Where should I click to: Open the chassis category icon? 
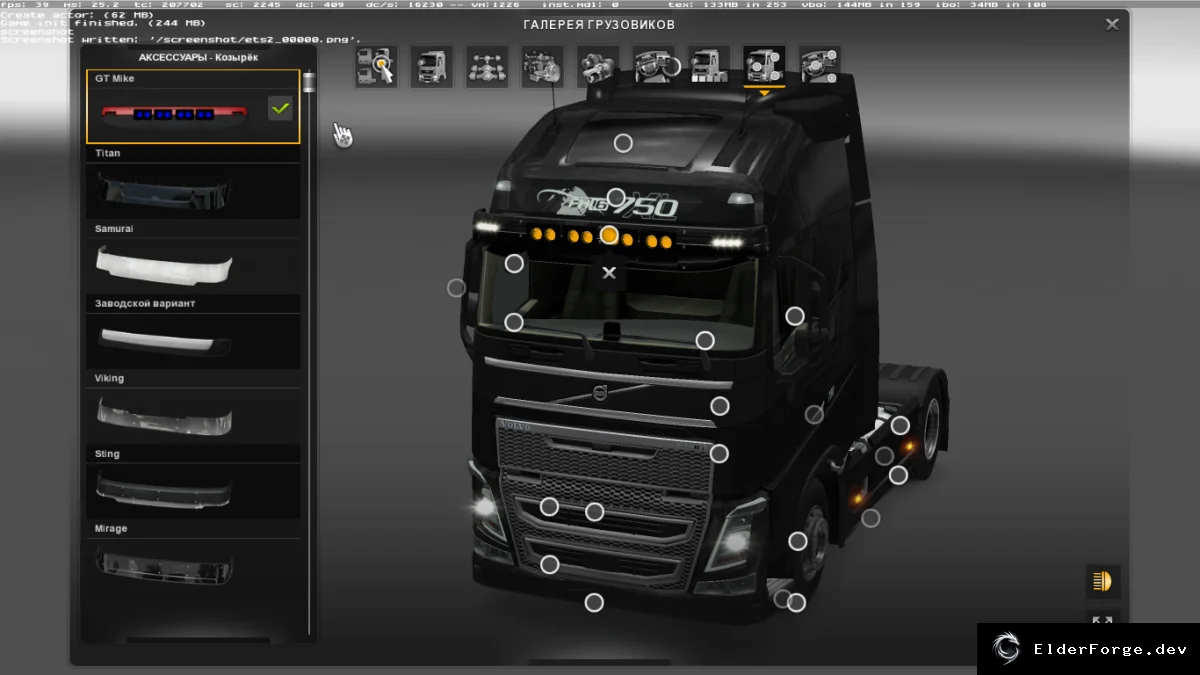coord(487,67)
